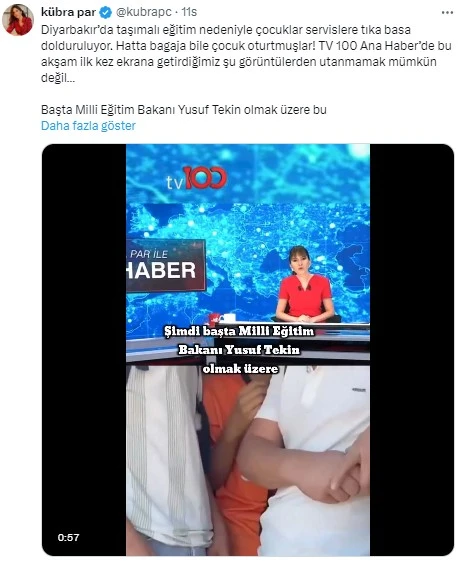
Task: Click the tweet paragraph starting 'Diyarbakır'da taşımalı'
Action: point(246,54)
